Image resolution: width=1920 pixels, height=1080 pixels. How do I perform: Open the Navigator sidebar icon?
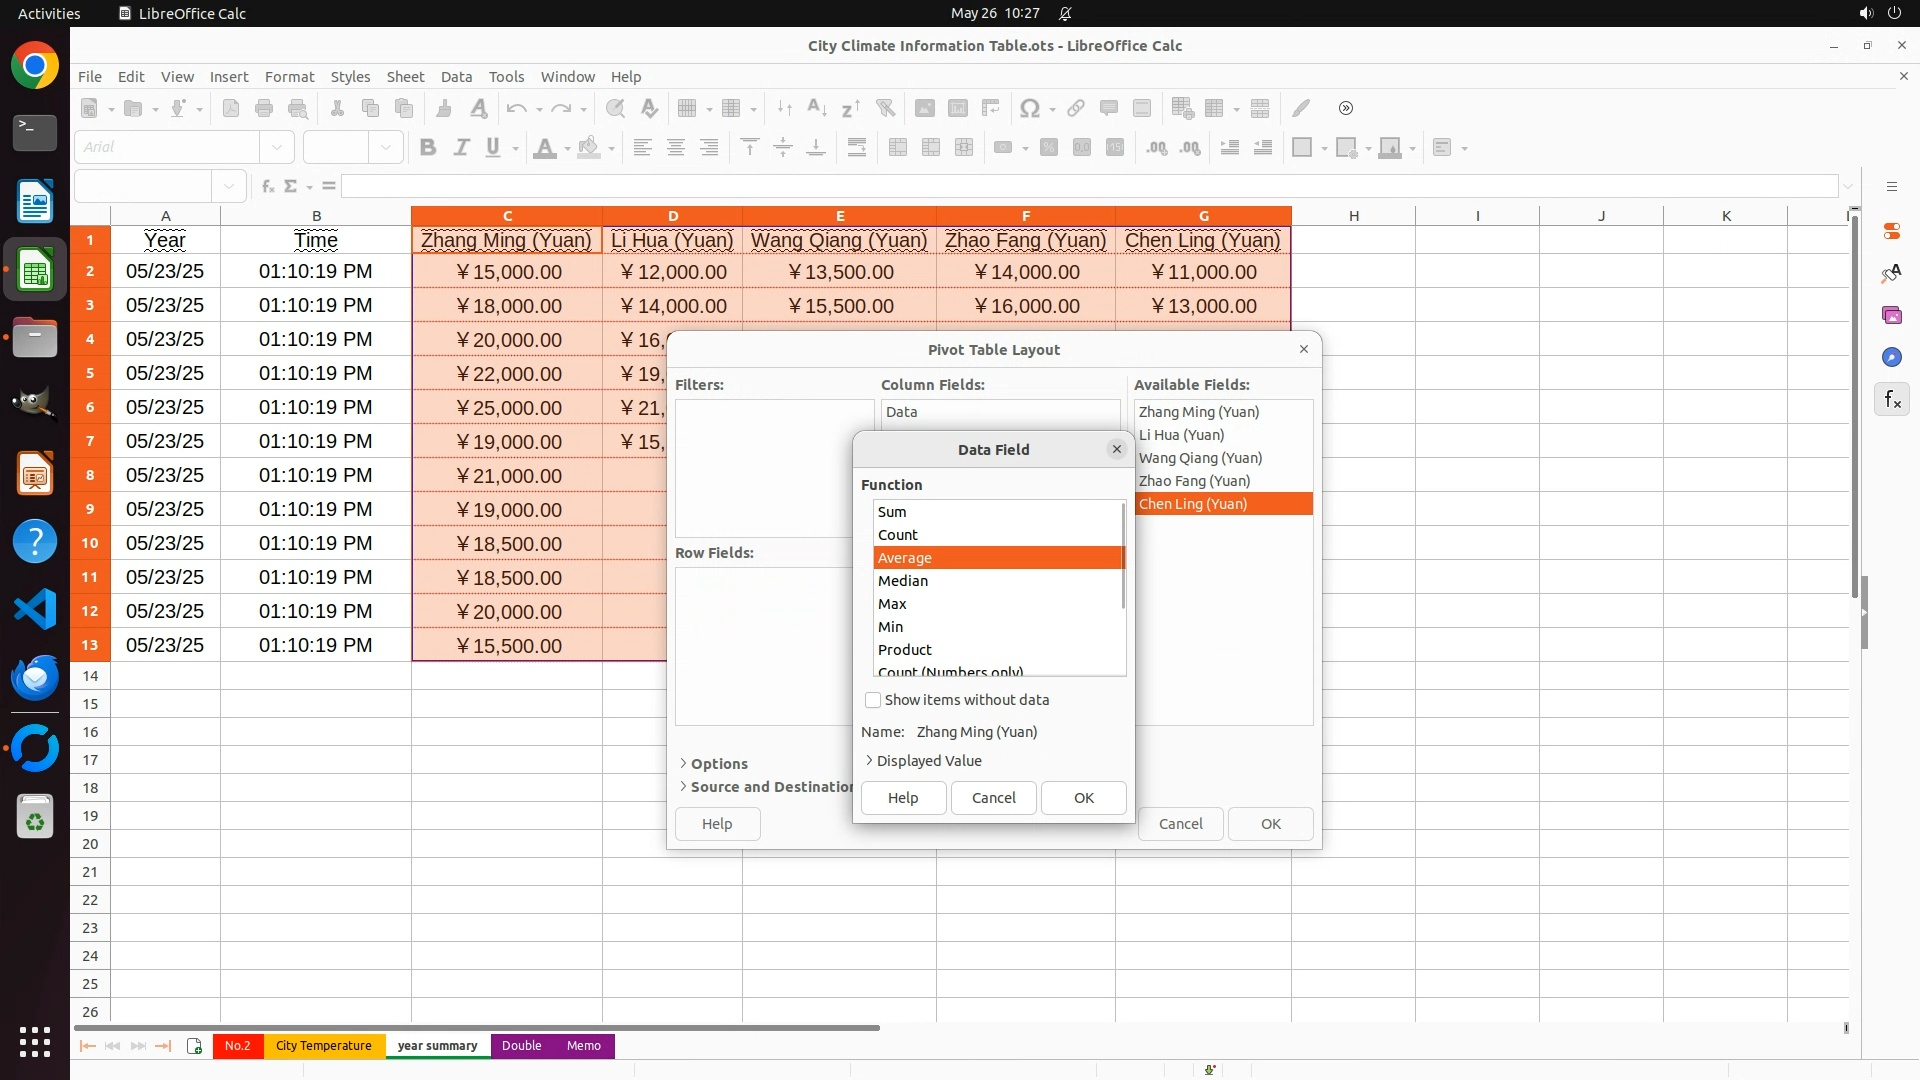pos(1892,358)
